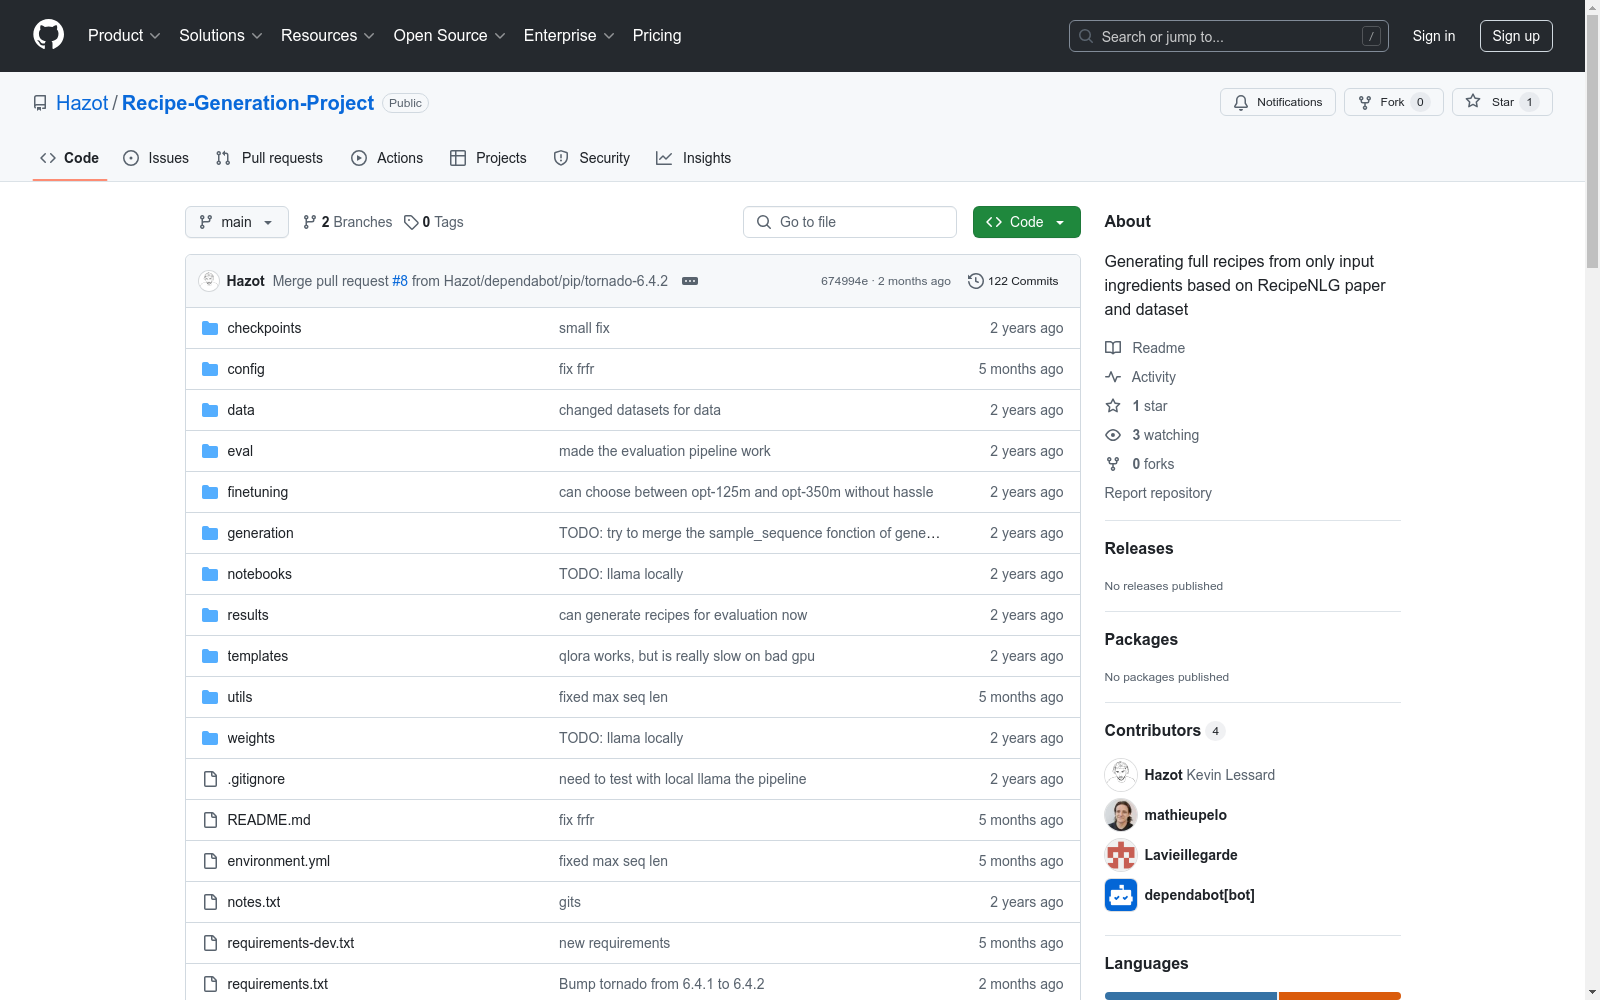
Task: Open the GitHub homepage logo
Action: tap(48, 35)
